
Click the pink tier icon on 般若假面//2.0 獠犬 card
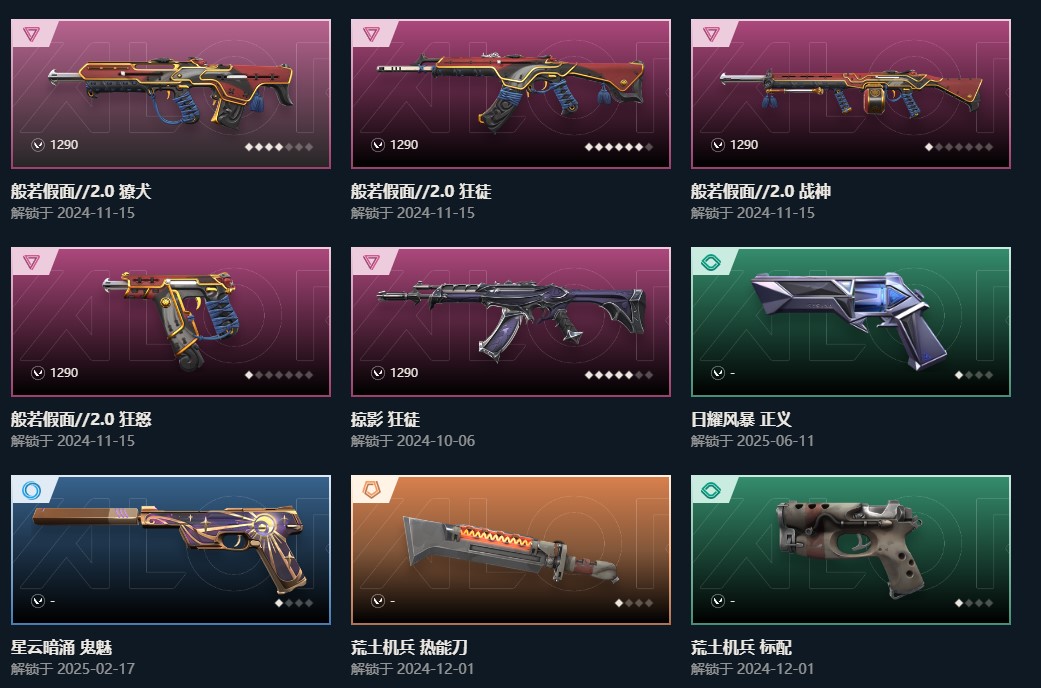coord(31,34)
